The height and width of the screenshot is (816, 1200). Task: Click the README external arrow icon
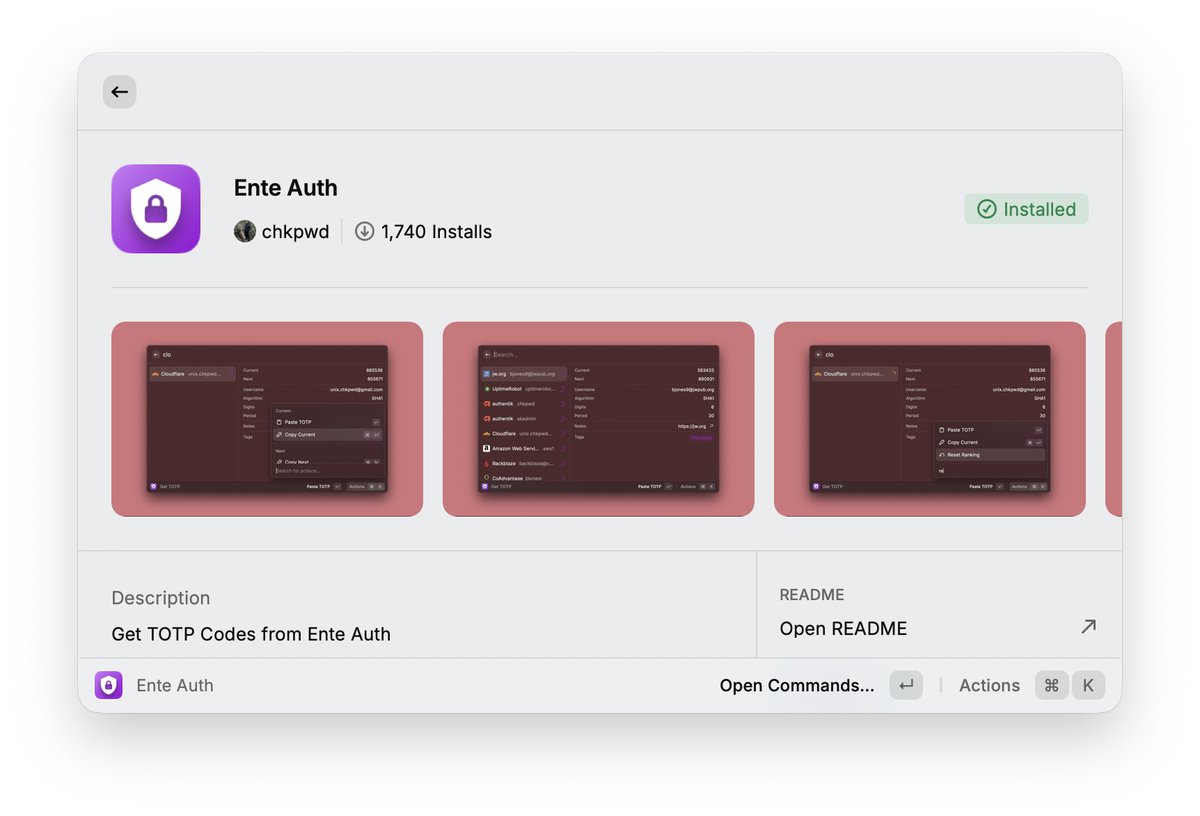[x=1088, y=627]
